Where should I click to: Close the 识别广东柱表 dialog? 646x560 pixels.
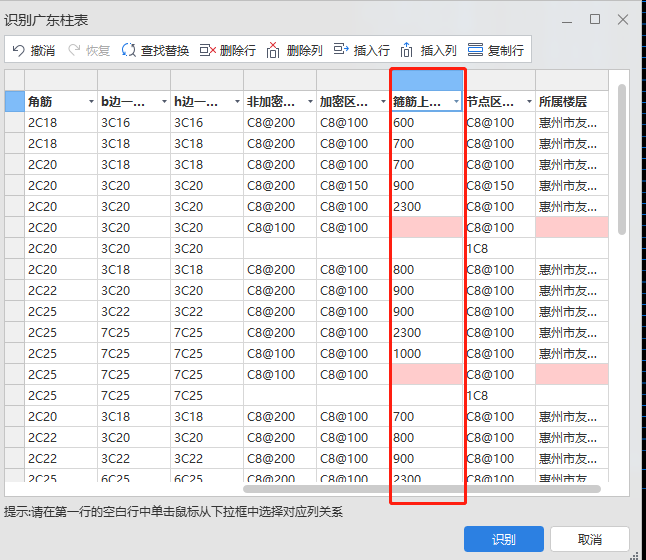pos(623,19)
